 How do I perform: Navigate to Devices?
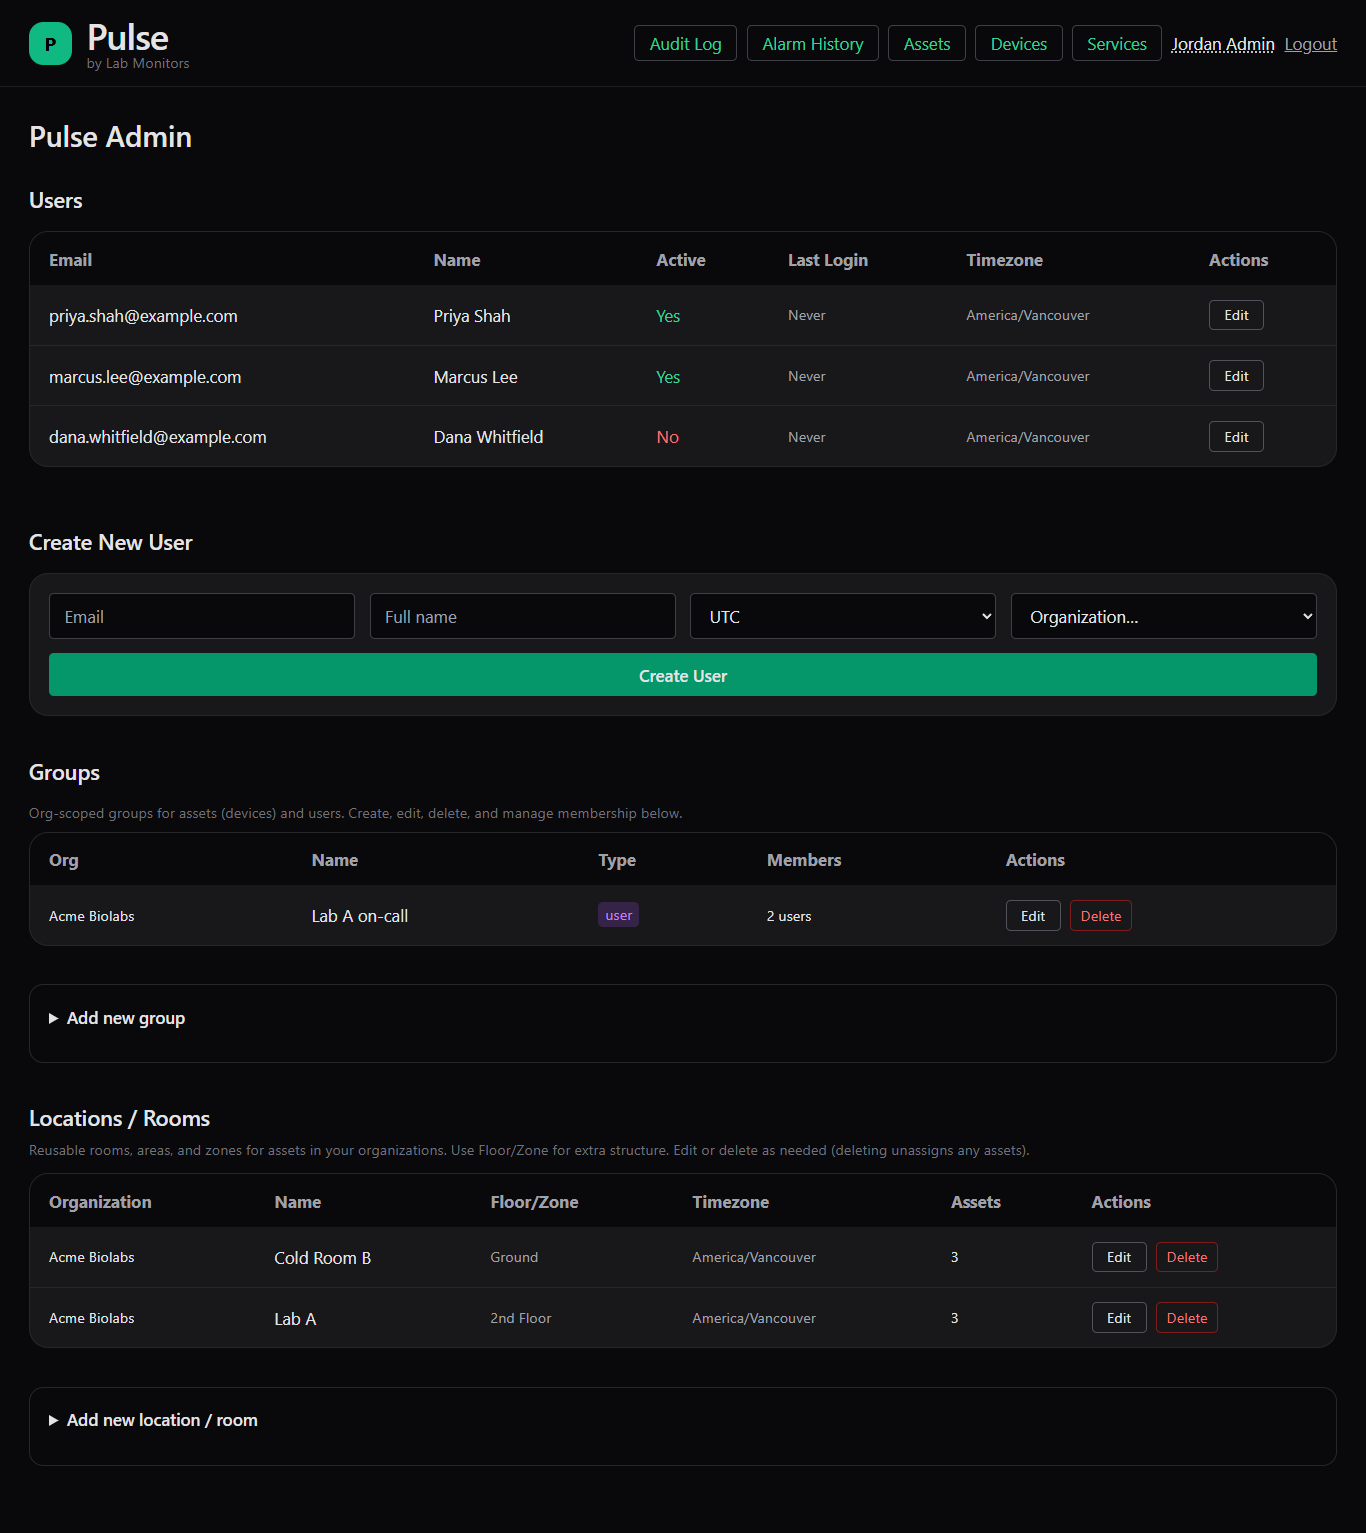click(1018, 44)
